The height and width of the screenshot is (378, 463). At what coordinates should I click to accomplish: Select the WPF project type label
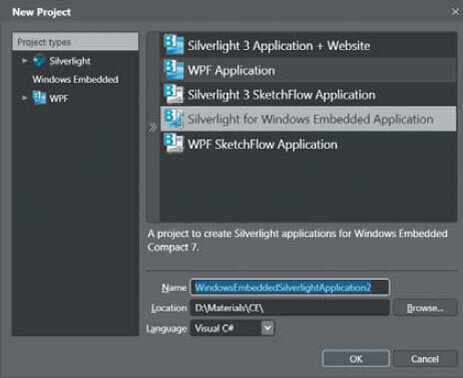coord(59,98)
